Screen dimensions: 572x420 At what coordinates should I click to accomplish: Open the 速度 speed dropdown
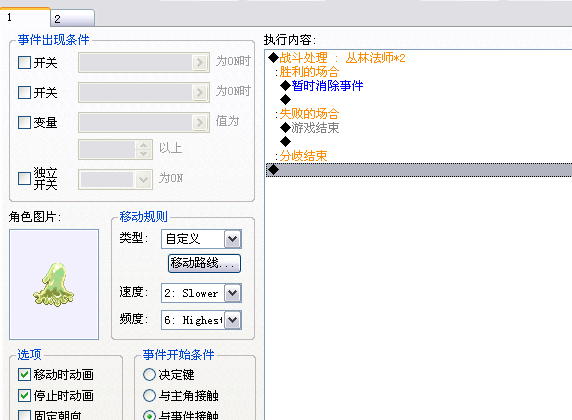pyautogui.click(x=232, y=293)
